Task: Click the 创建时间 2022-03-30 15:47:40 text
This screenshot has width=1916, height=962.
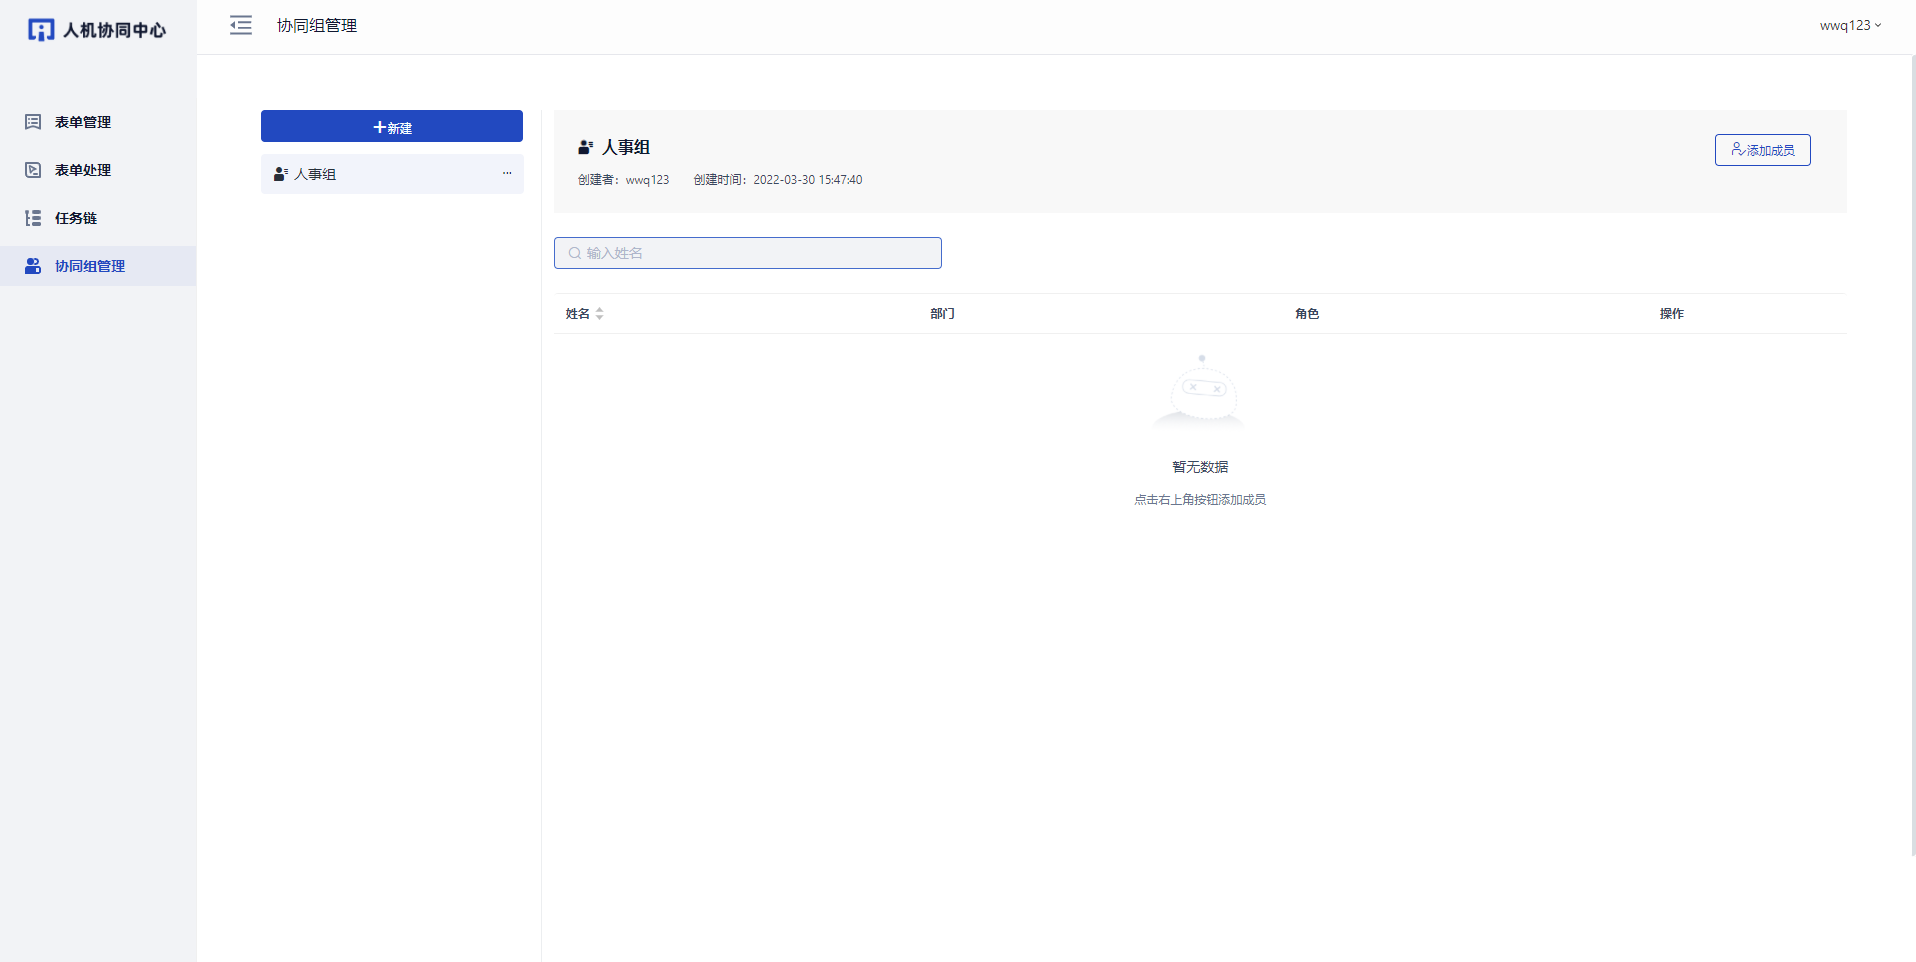Action: (x=778, y=180)
